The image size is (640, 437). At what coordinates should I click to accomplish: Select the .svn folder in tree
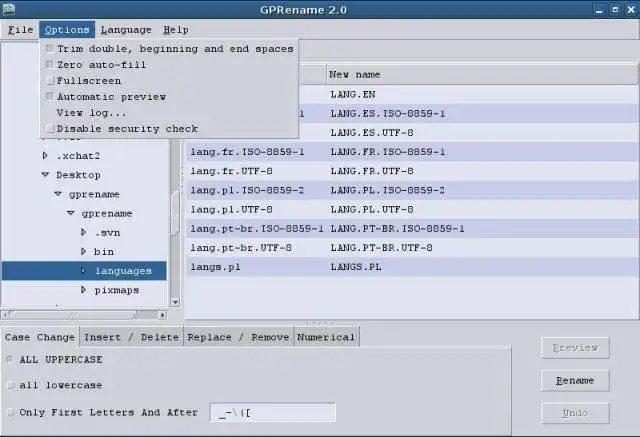click(107, 233)
